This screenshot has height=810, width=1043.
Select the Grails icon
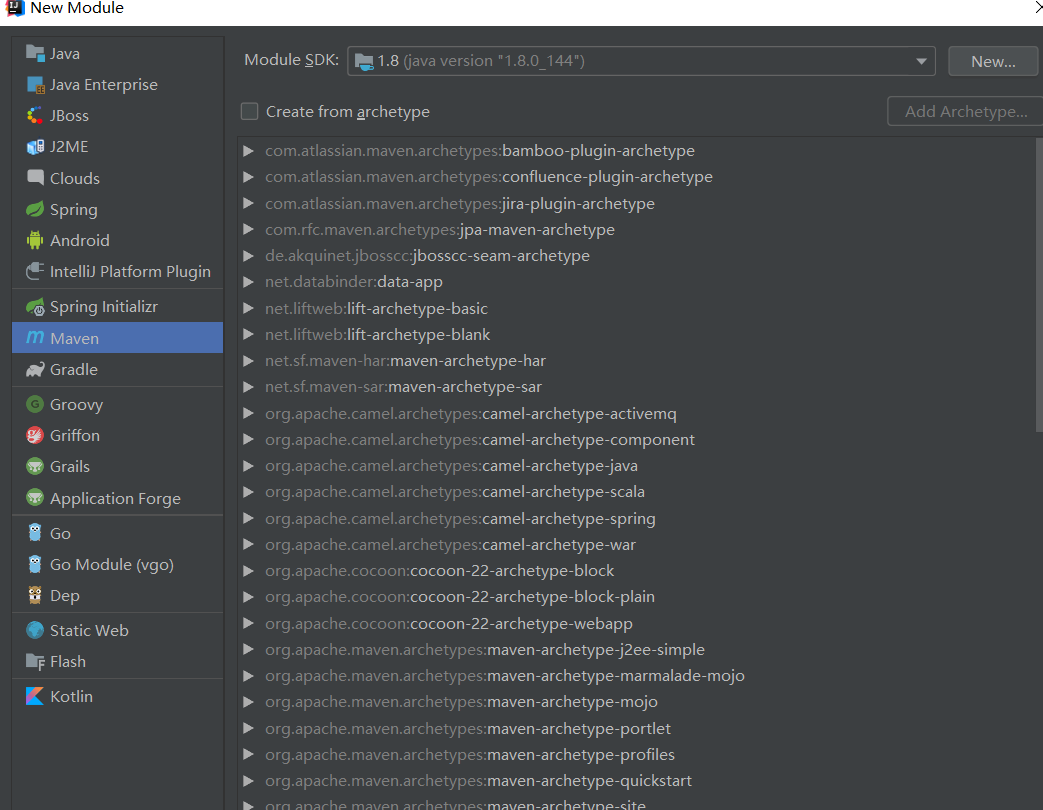[x=35, y=466]
